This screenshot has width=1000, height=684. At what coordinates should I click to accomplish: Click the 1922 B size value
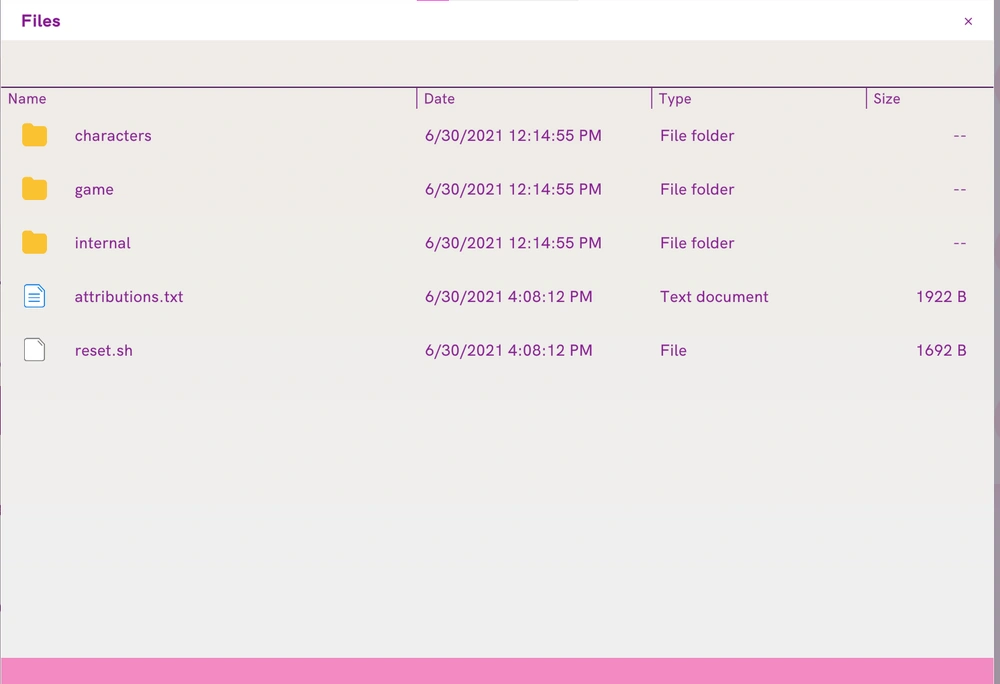pyautogui.click(x=941, y=296)
